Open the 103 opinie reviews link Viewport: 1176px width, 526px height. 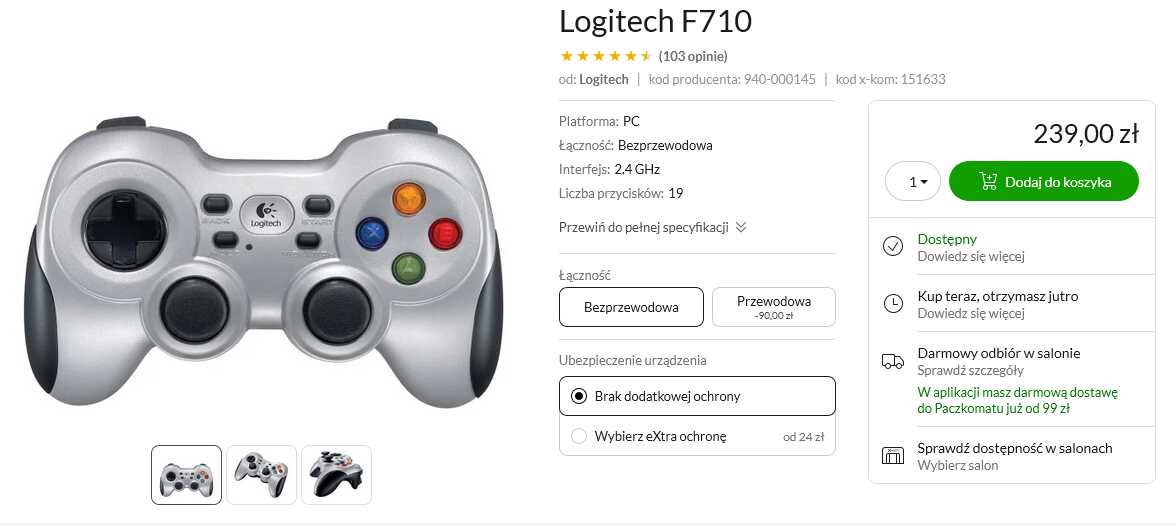point(693,56)
